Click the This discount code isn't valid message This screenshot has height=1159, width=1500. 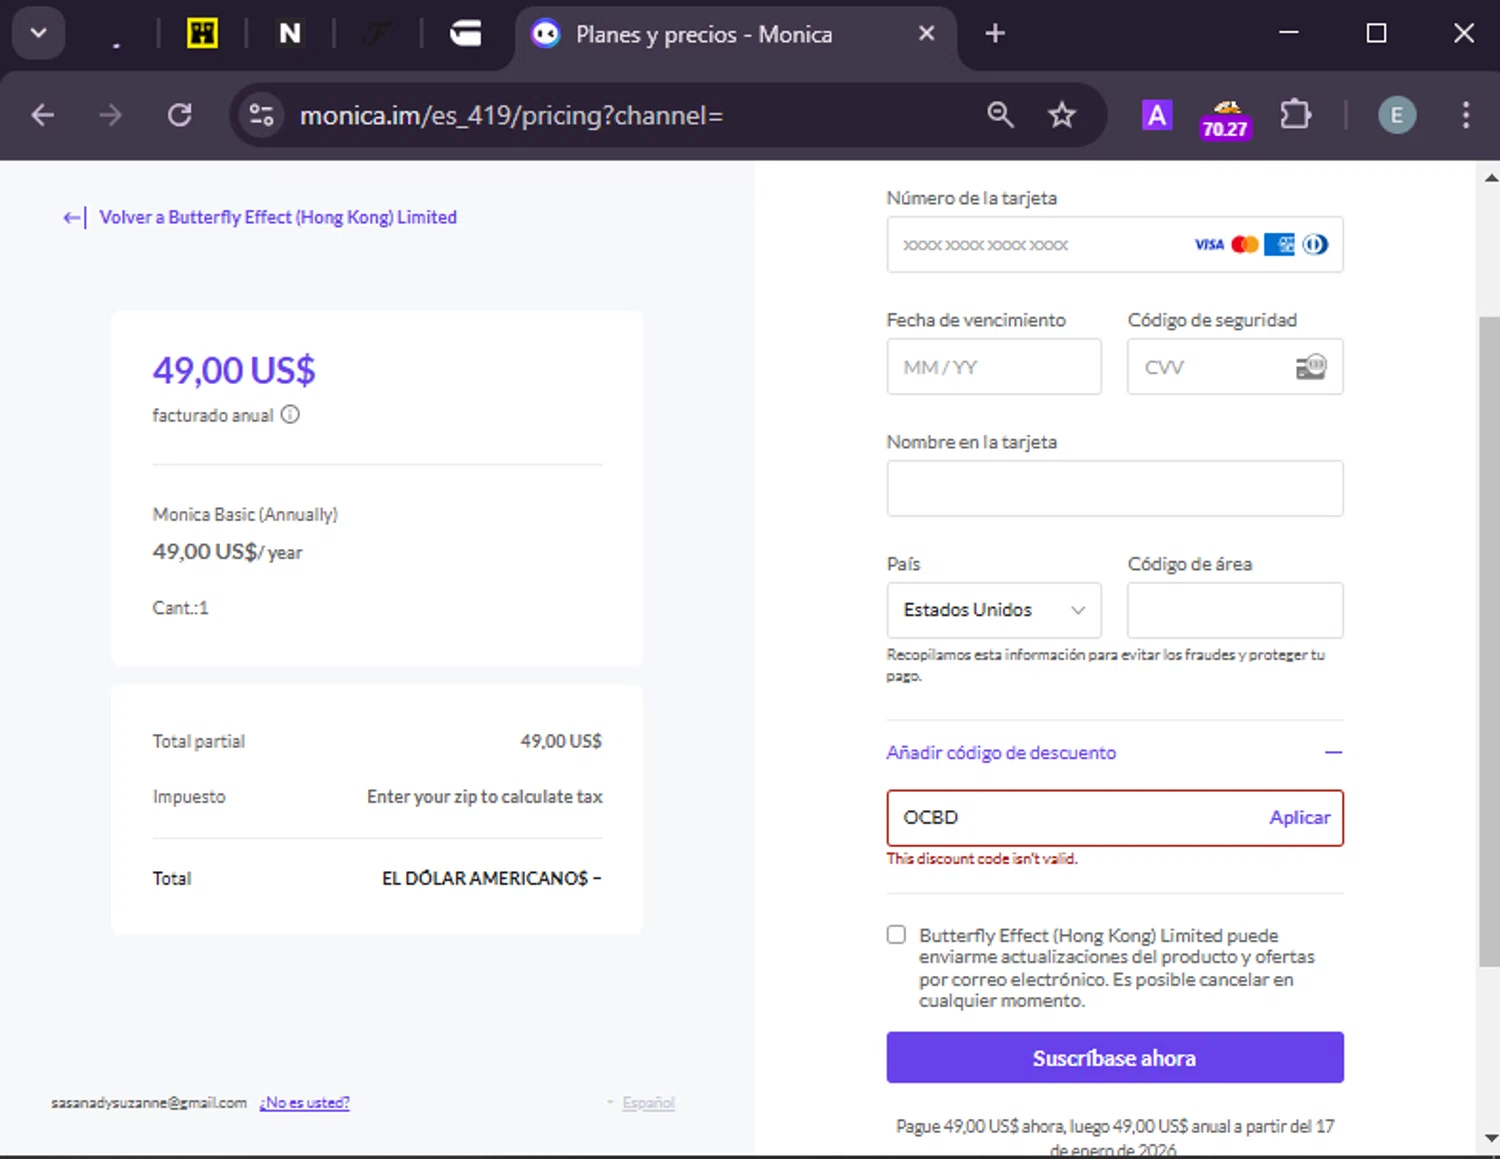(x=981, y=858)
